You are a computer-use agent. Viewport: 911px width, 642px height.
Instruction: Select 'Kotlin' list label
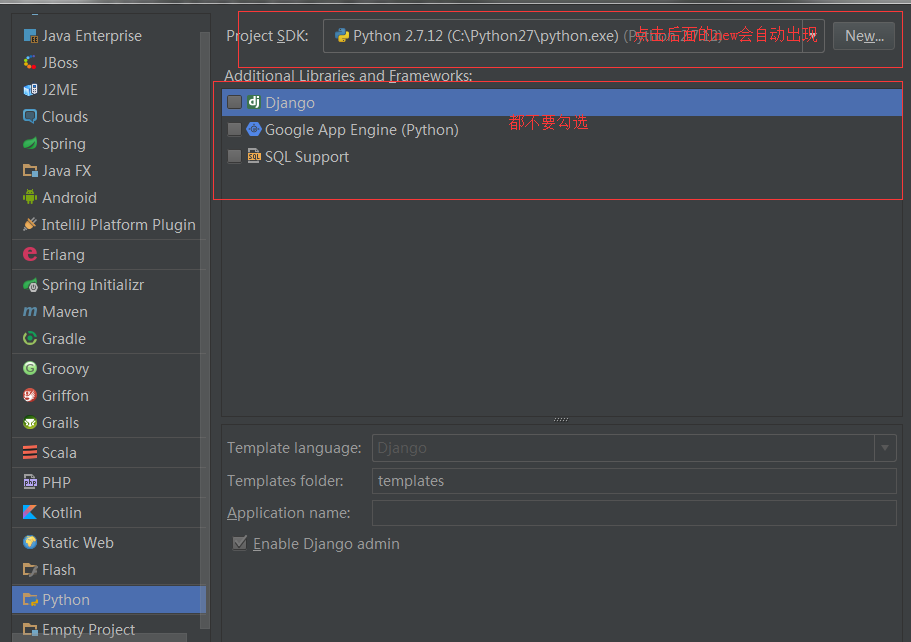[x=62, y=512]
